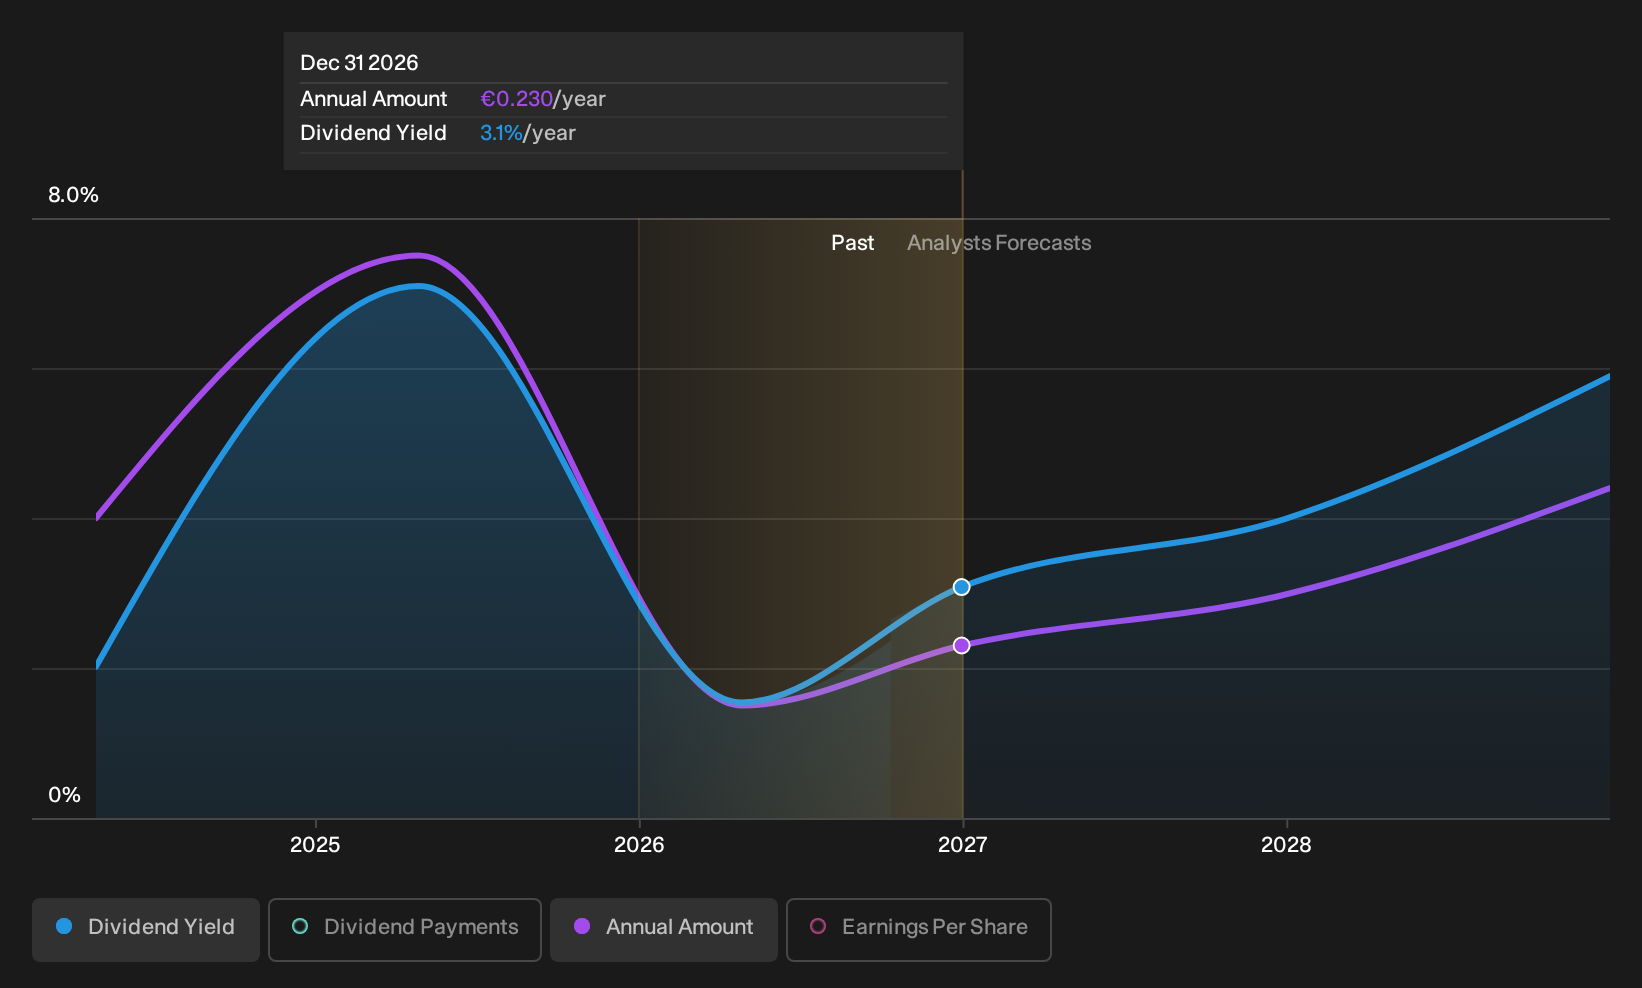Click the Dec 31 2026 tooltip date
Screen dimensions: 1642x988
(359, 63)
